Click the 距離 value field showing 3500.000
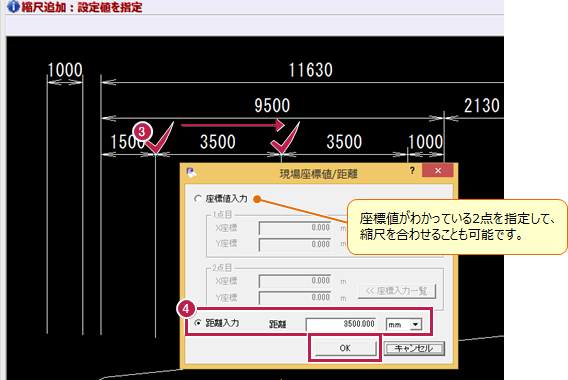This screenshot has height=380, width=568. click(x=341, y=324)
